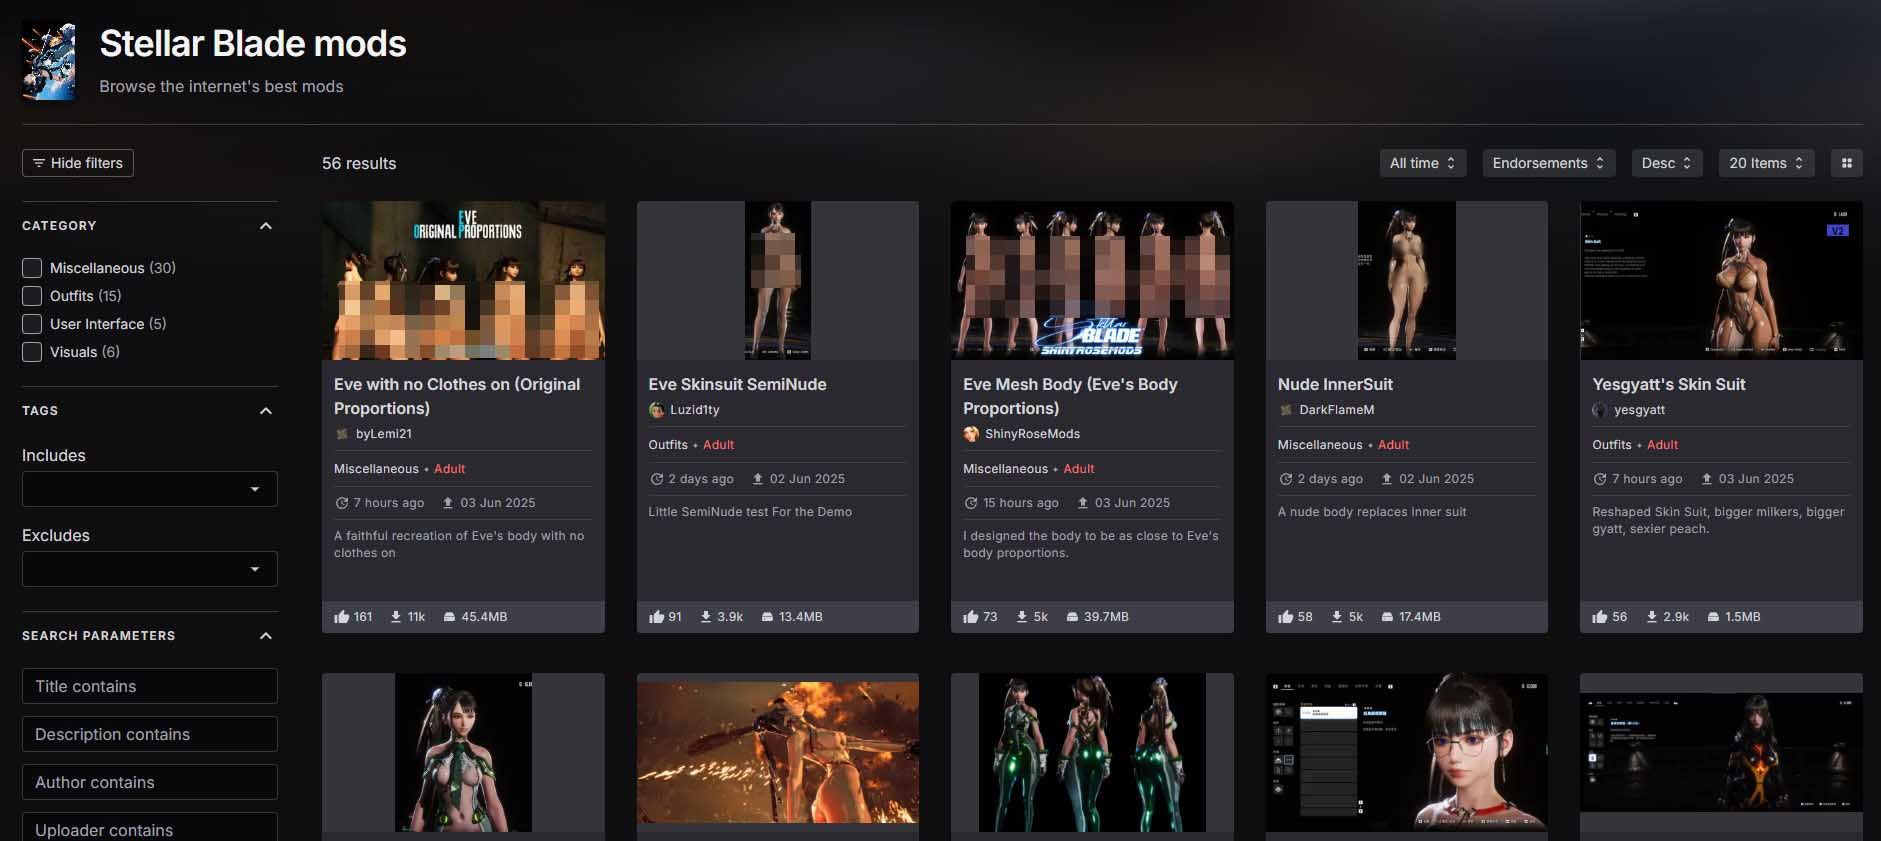Screen dimensions: 1881x841
Task: Open the three green suits mod thumbnail
Action: 1092,752
